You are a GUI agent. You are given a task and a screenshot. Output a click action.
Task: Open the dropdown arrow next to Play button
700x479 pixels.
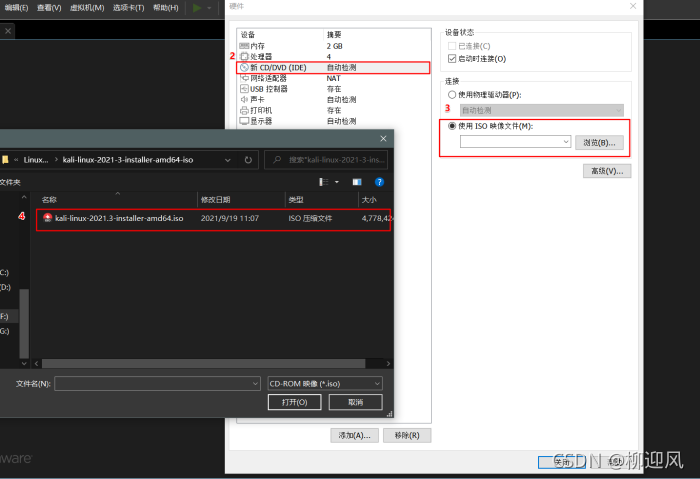coord(209,8)
